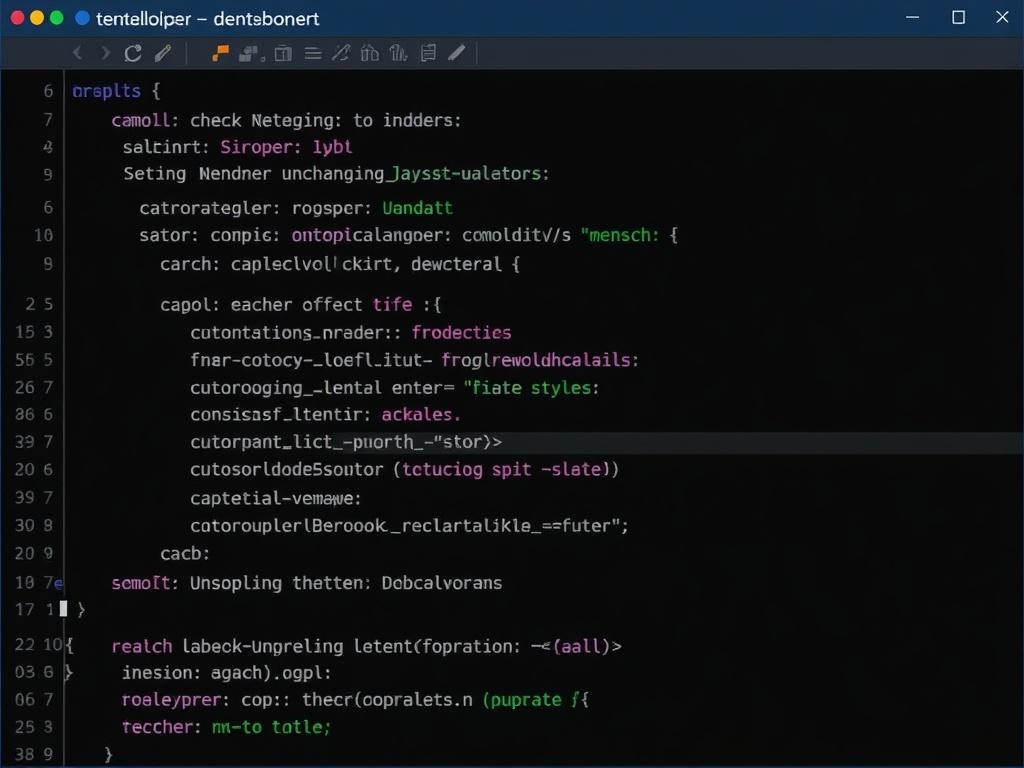This screenshot has height=768, width=1024.
Task: Click gutter line number '55 5'
Action: point(34,360)
